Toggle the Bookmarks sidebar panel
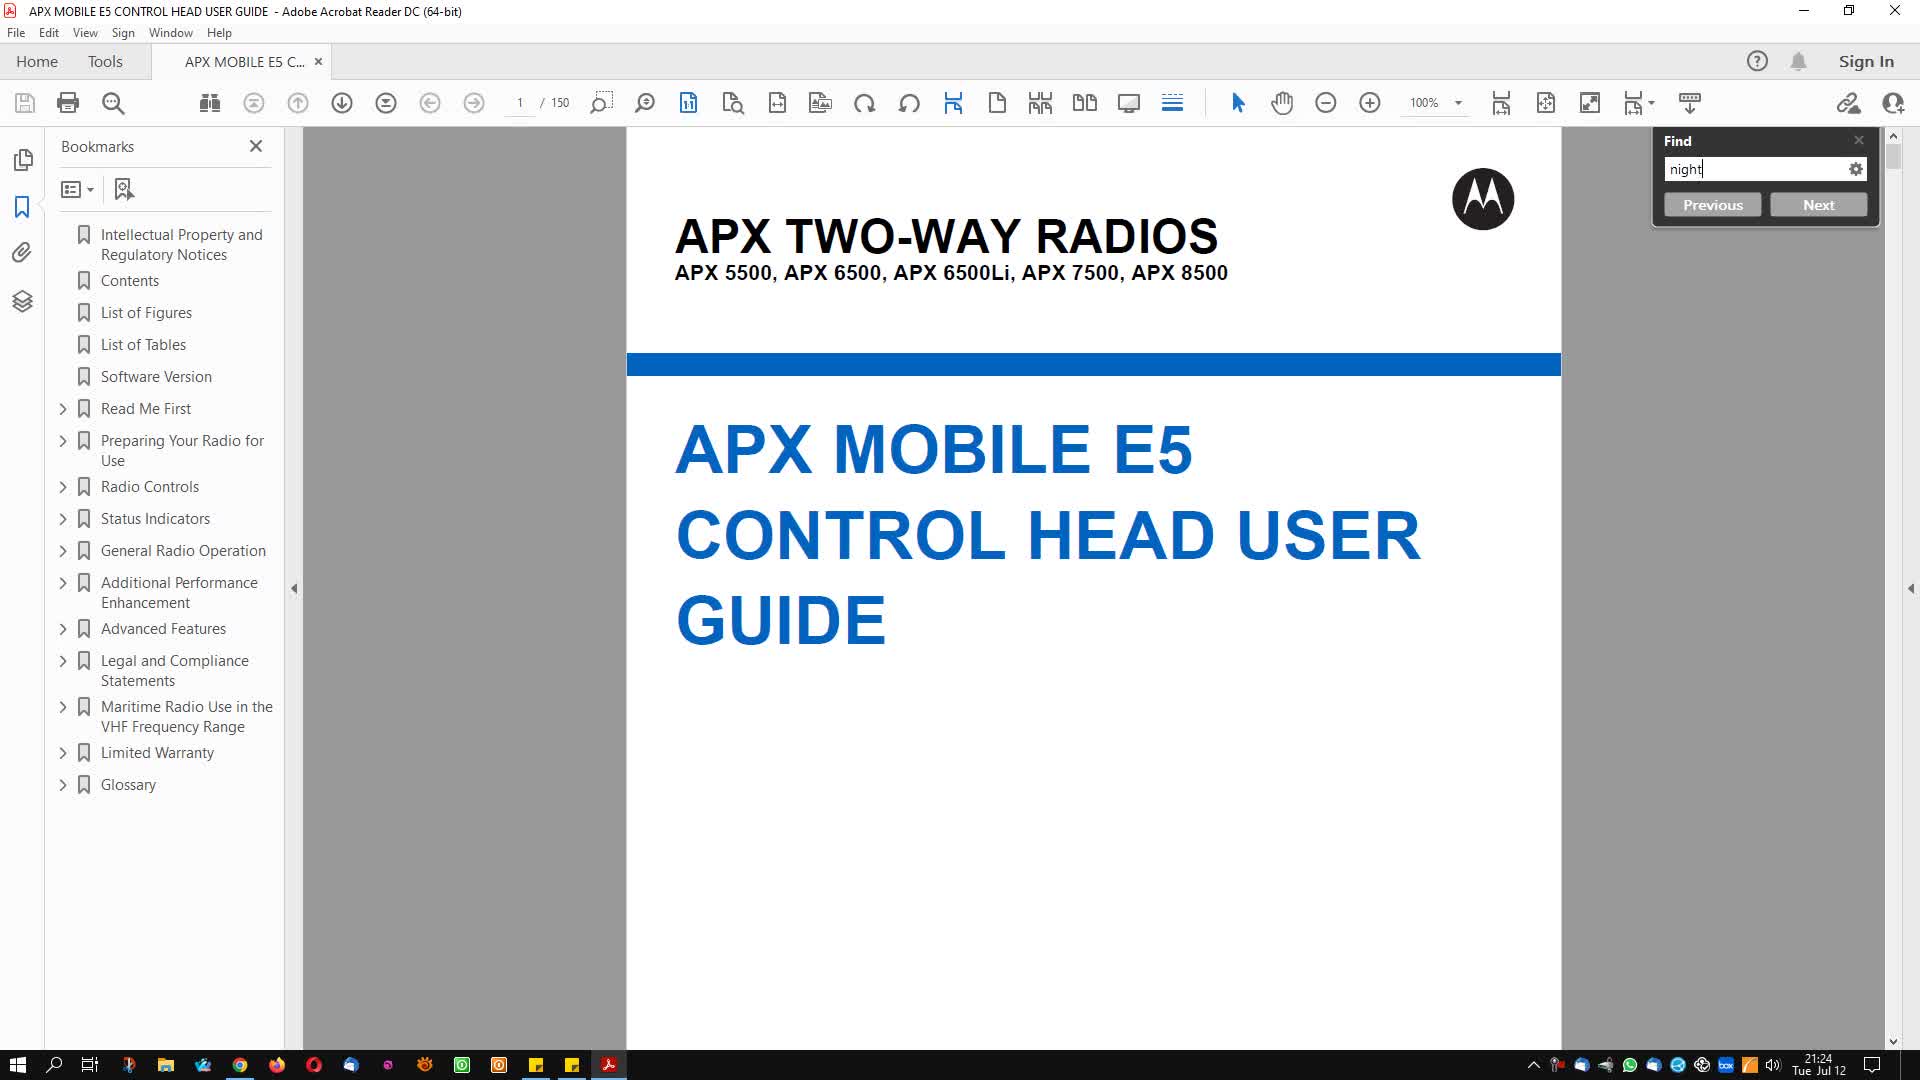This screenshot has height=1080, width=1920. pyautogui.click(x=22, y=207)
